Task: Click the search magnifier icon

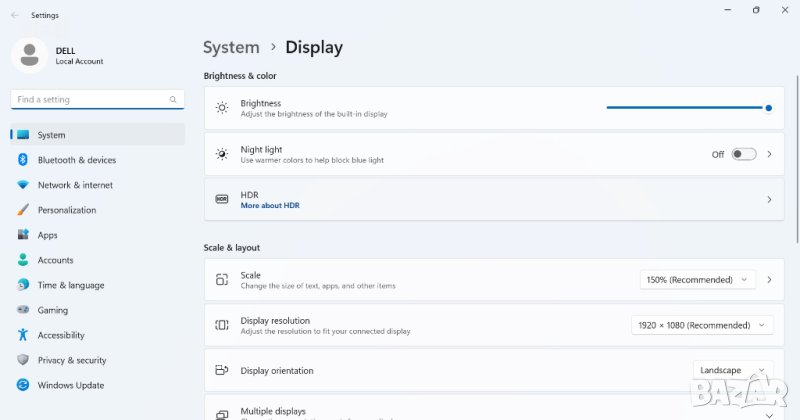Action: pyautogui.click(x=174, y=100)
